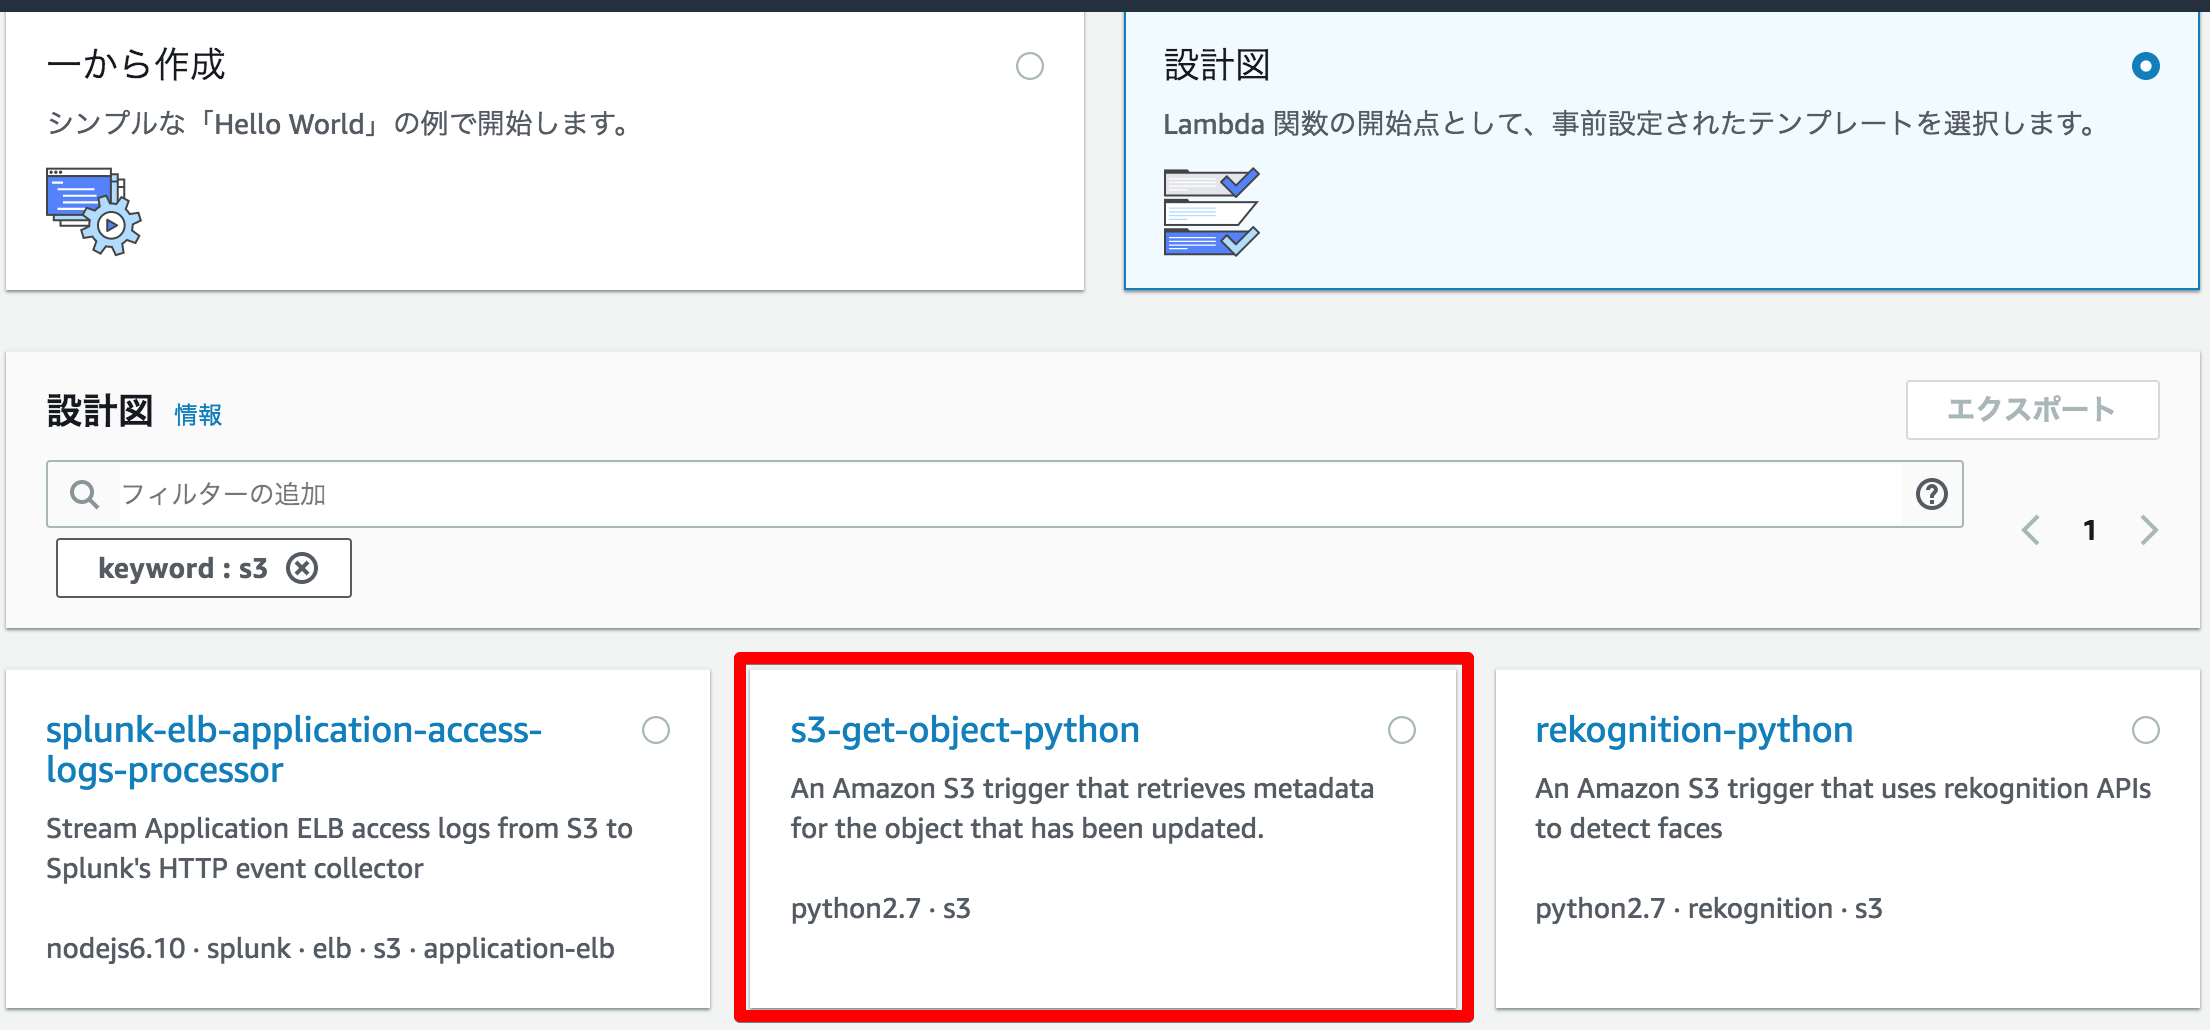The width and height of the screenshot is (2210, 1030).
Task: Click the 一から作成 card title
Action: point(136,65)
